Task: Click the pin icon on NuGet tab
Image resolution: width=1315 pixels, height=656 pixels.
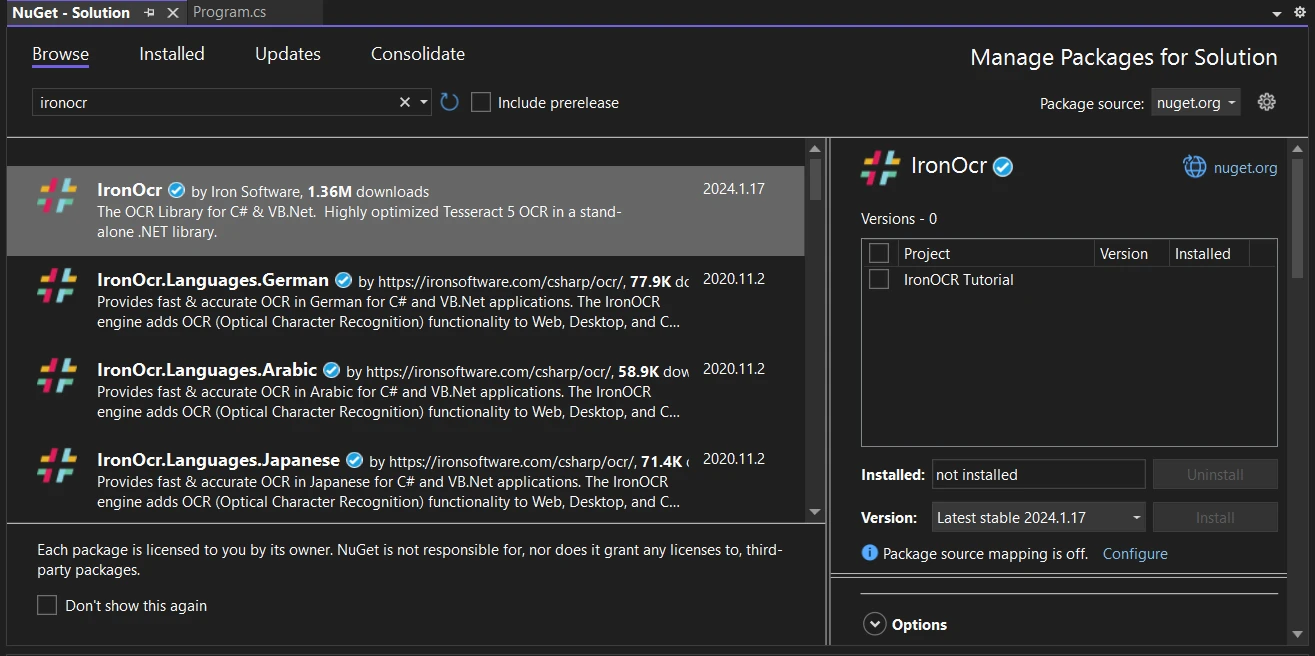Action: 150,13
